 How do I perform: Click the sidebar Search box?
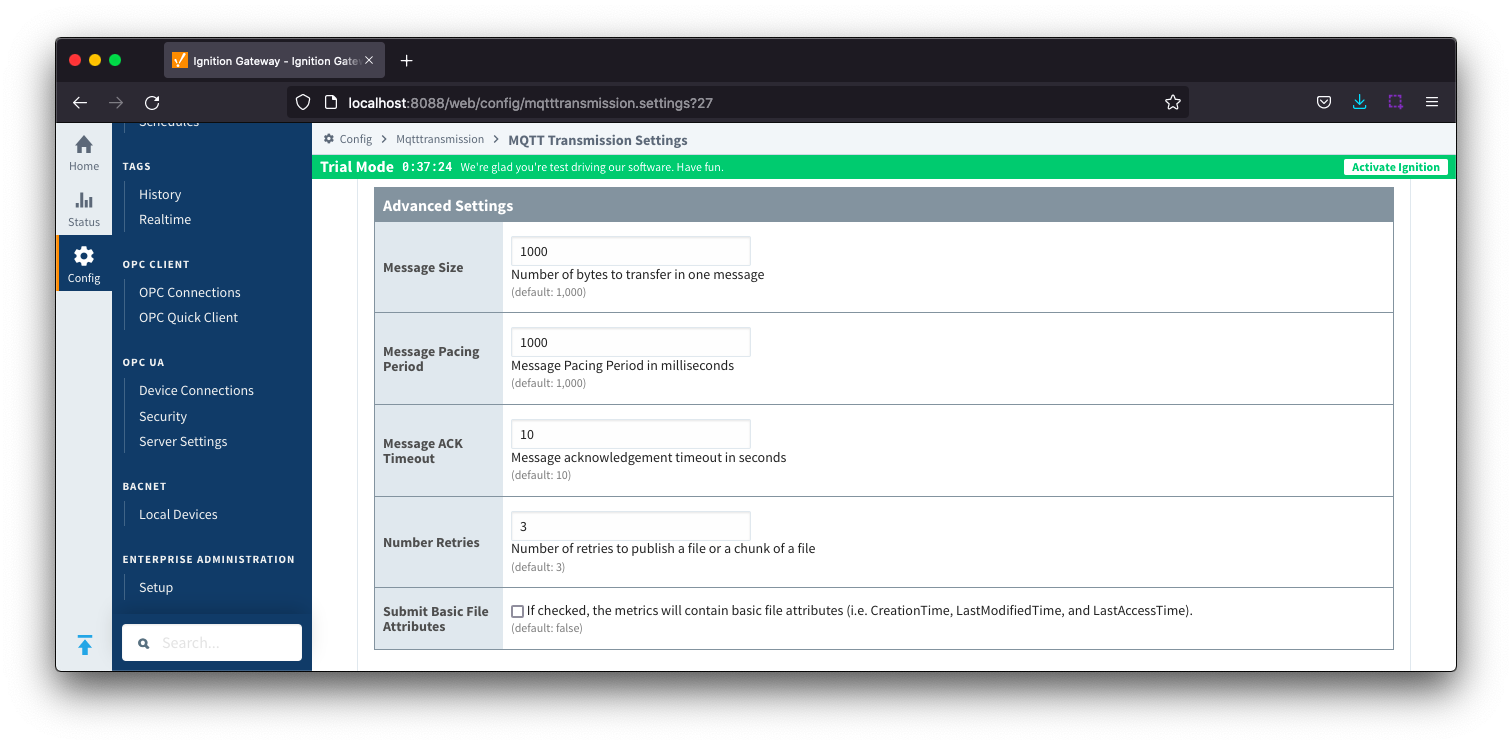[212, 643]
